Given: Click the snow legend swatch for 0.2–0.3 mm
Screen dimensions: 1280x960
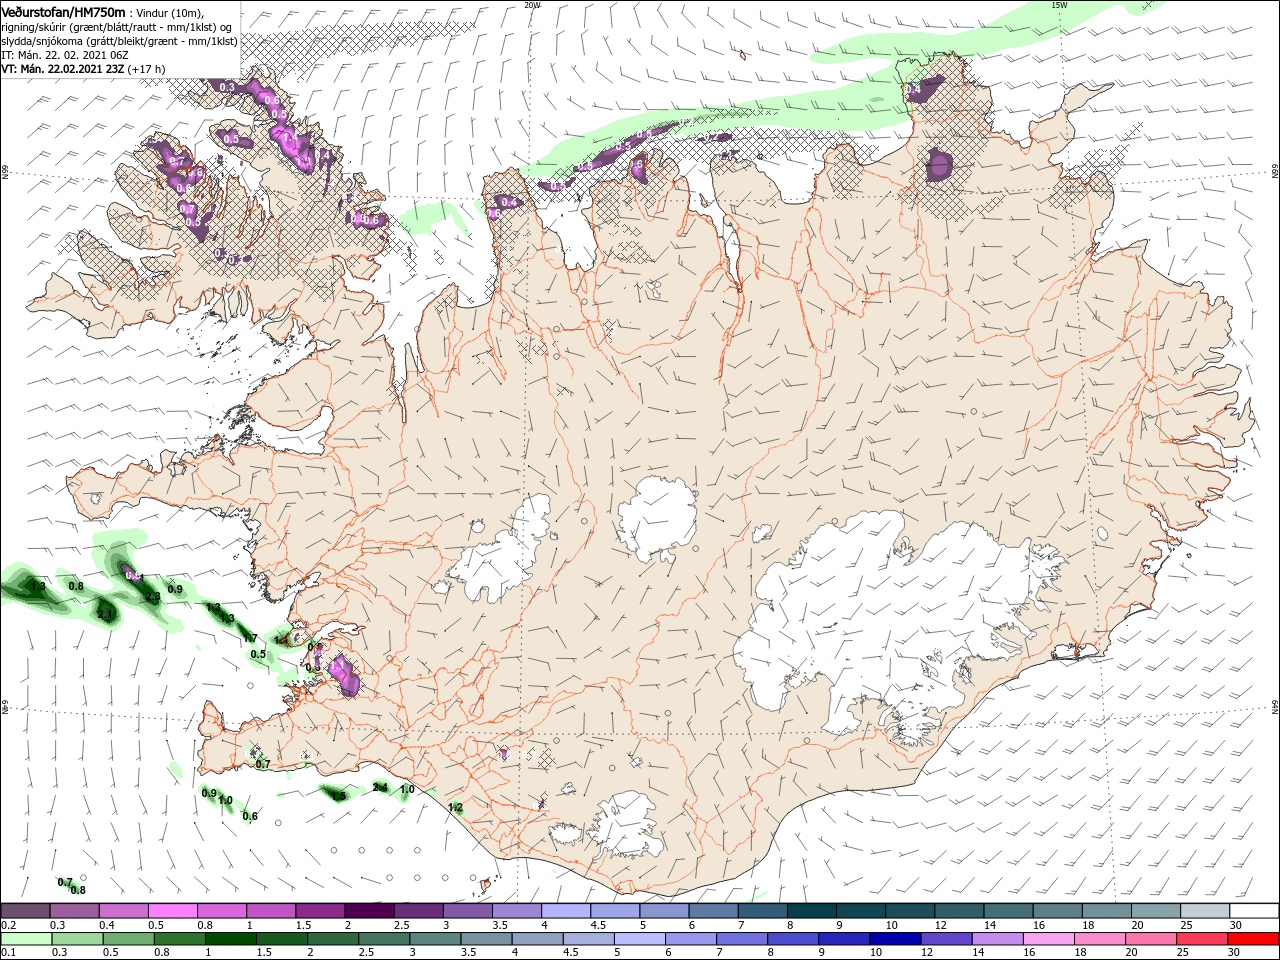Looking at the screenshot, I should [x=26, y=911].
